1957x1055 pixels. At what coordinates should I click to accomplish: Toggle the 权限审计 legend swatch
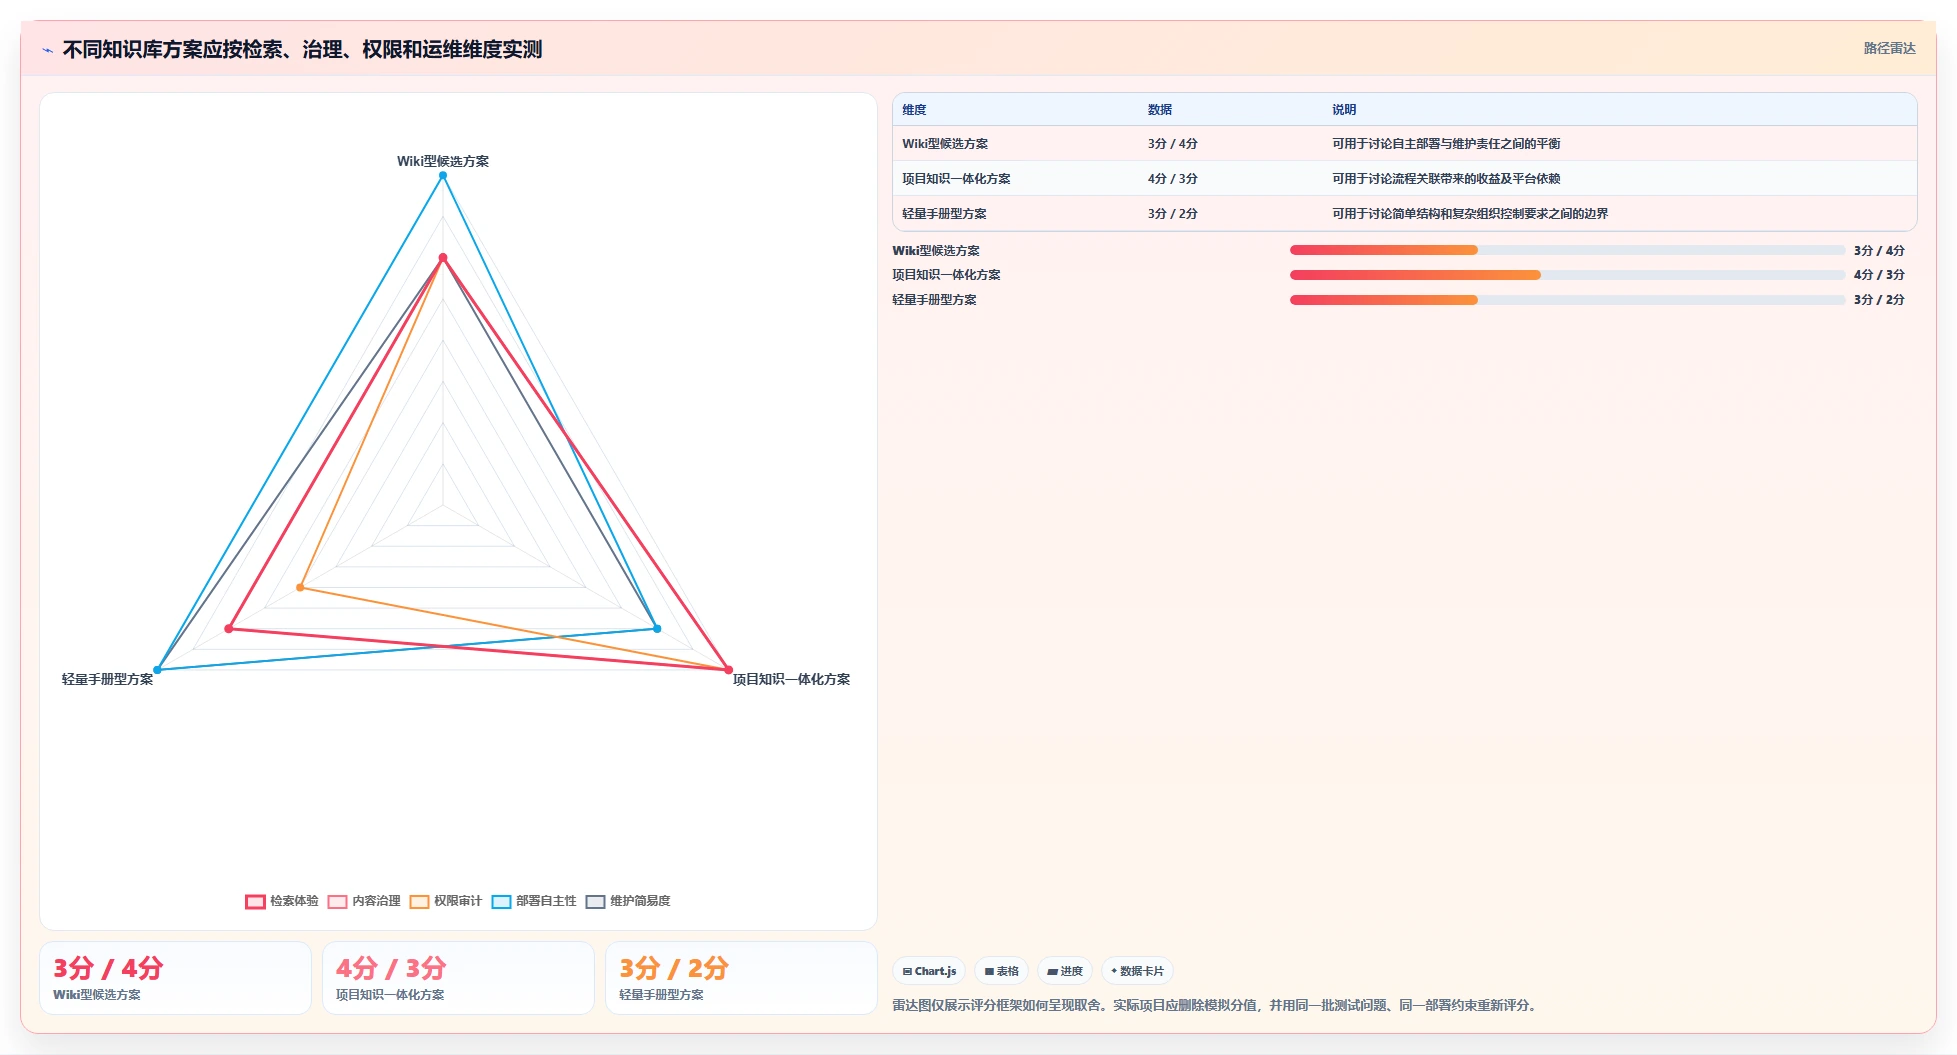[x=419, y=901]
